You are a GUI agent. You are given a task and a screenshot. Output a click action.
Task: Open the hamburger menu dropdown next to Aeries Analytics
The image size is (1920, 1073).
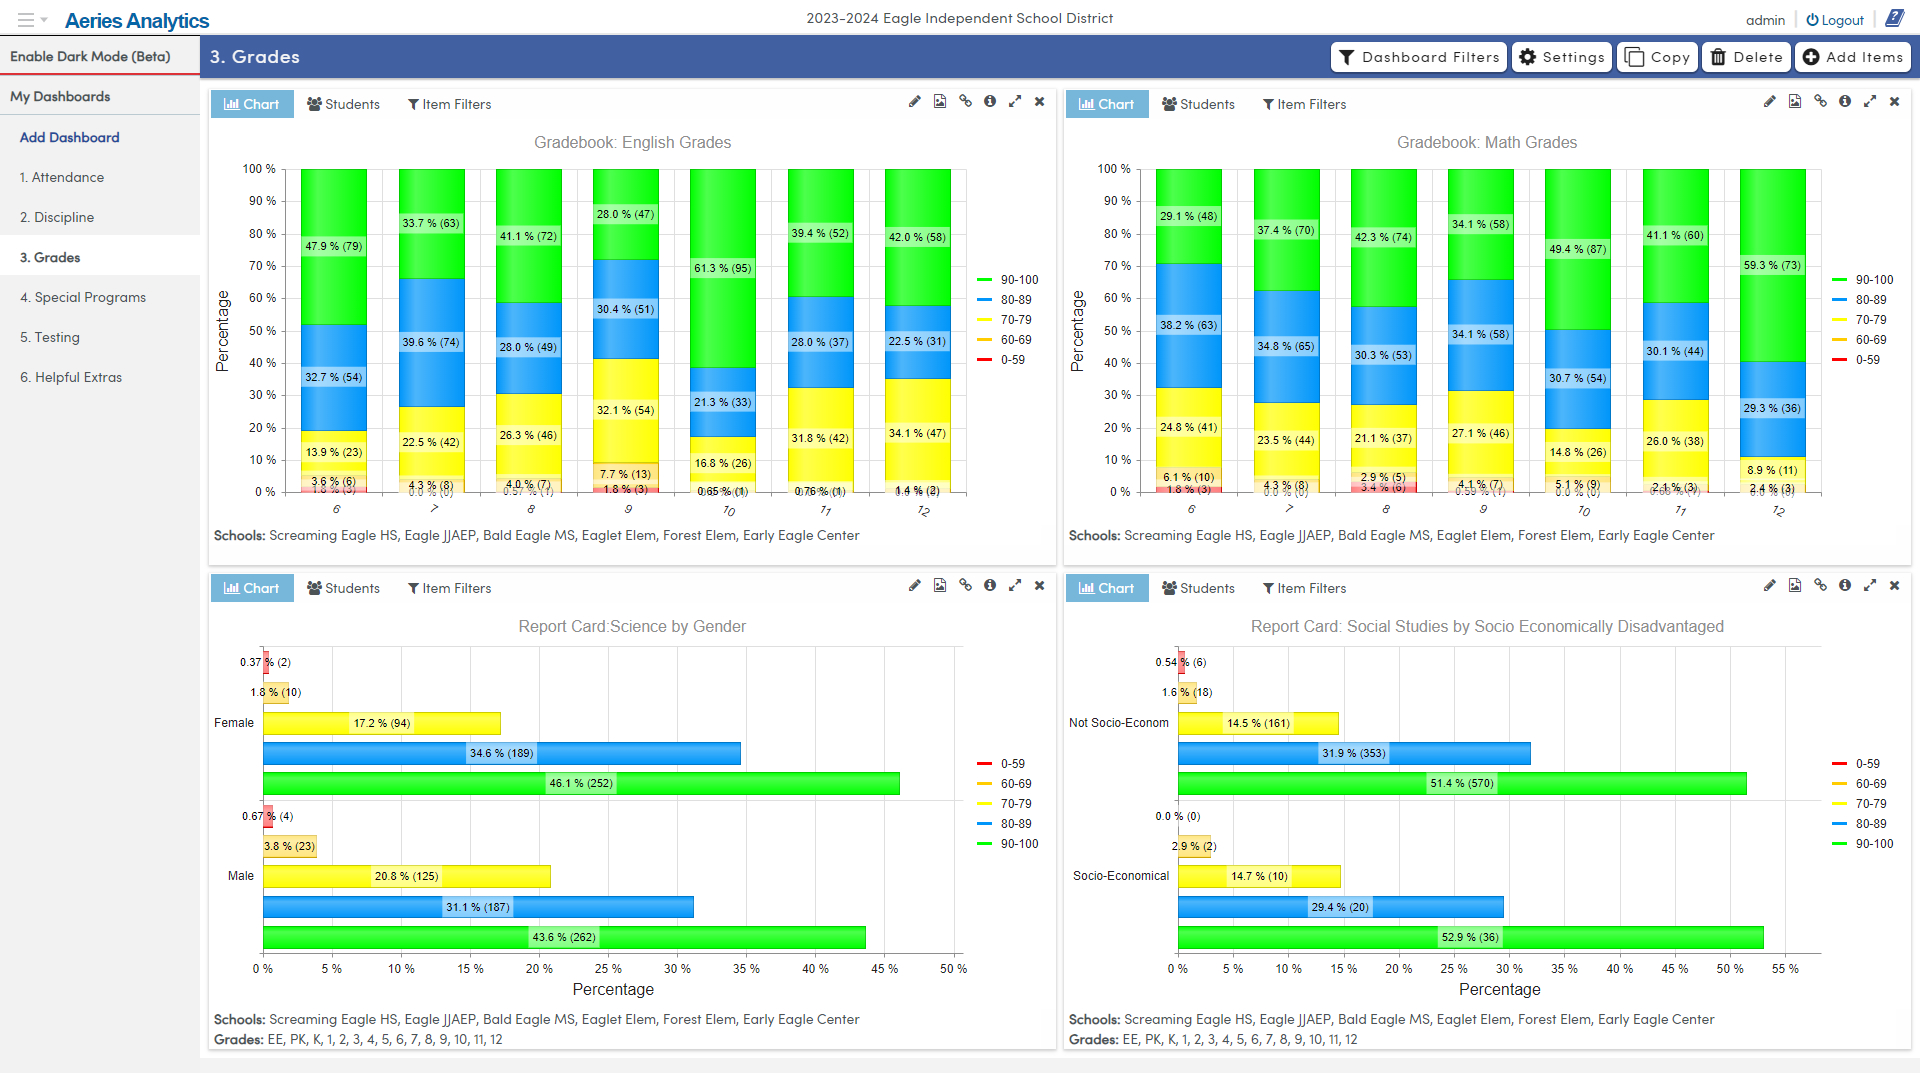[30, 20]
